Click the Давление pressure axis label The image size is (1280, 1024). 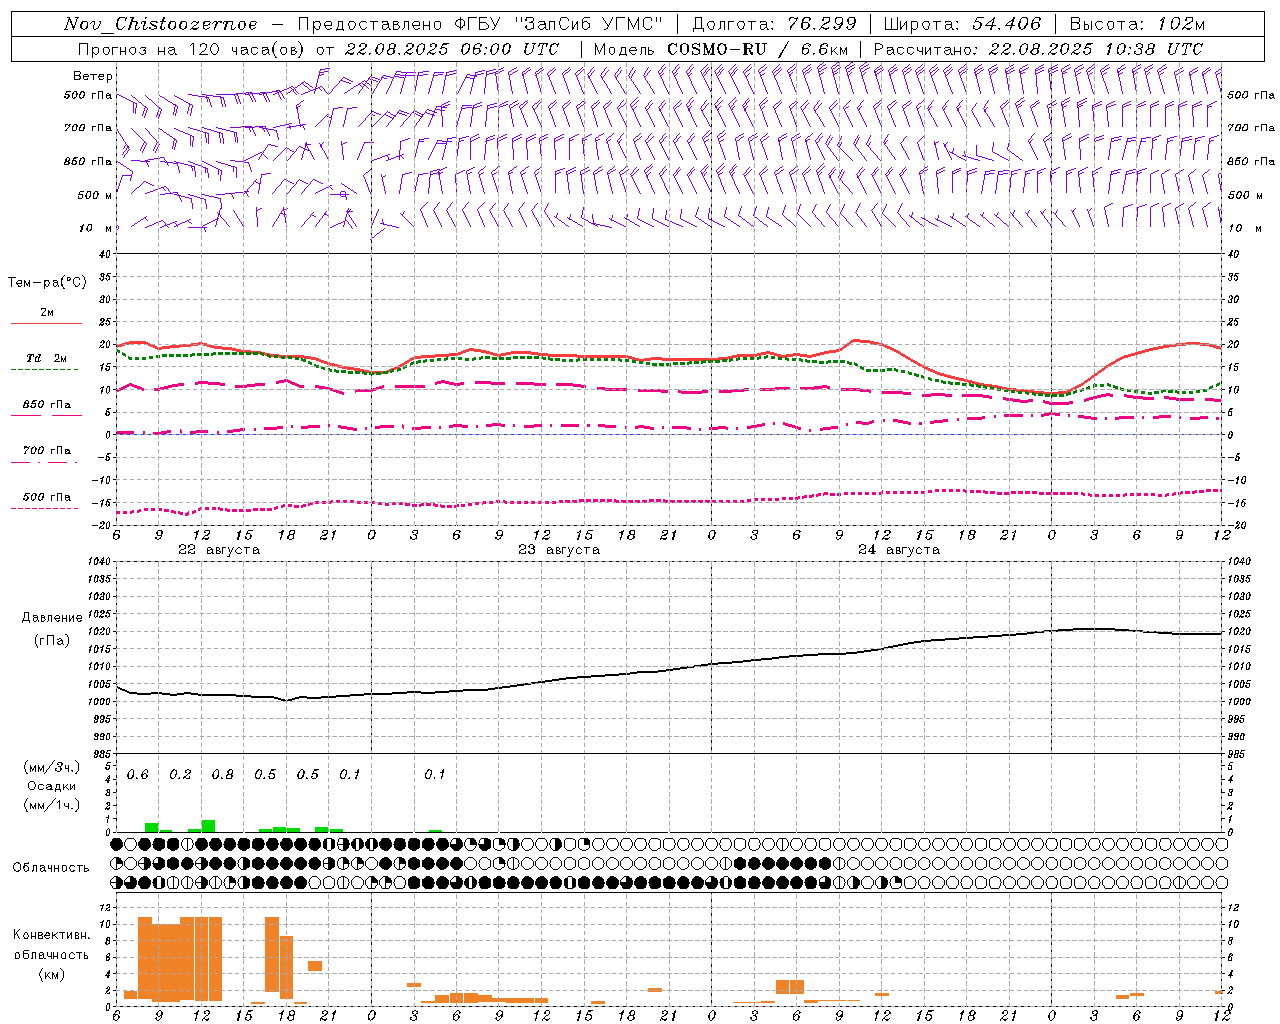(52, 618)
